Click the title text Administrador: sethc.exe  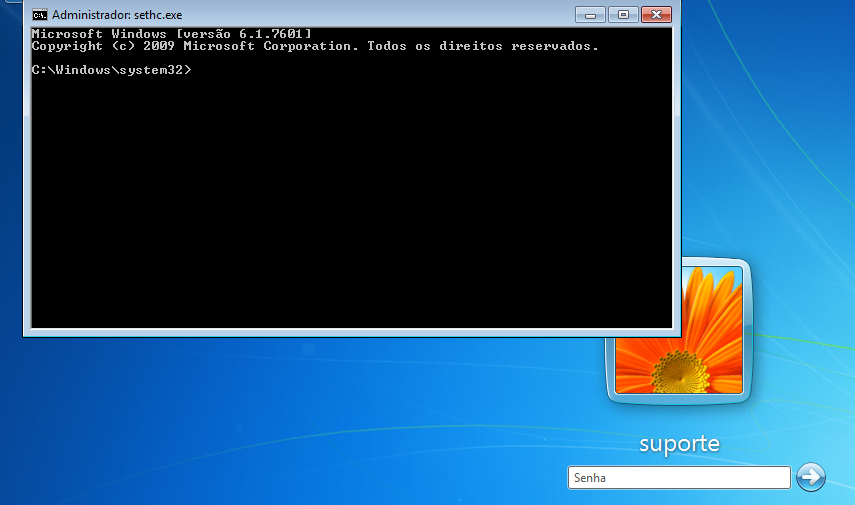117,15
